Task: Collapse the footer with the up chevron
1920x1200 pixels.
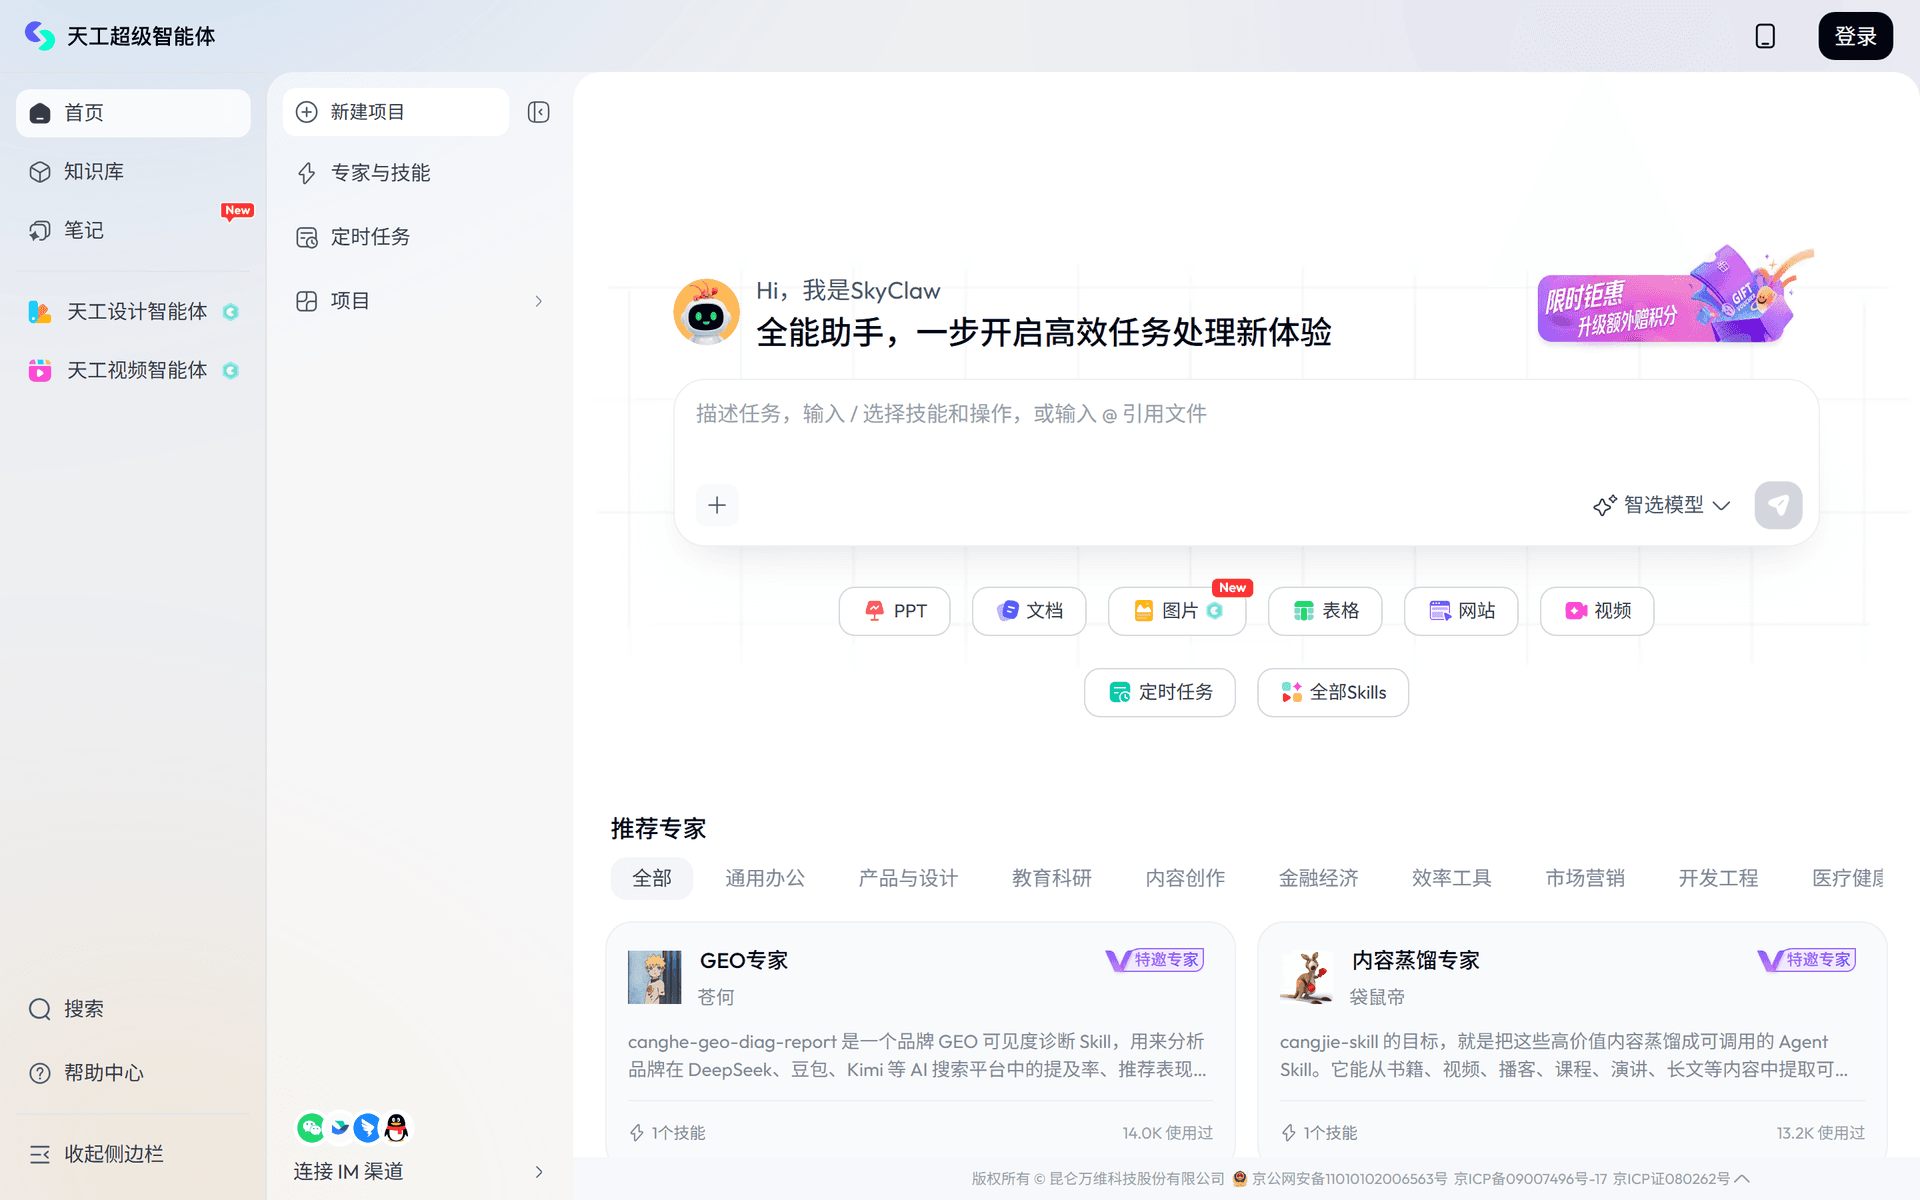Action: coord(1742,1179)
